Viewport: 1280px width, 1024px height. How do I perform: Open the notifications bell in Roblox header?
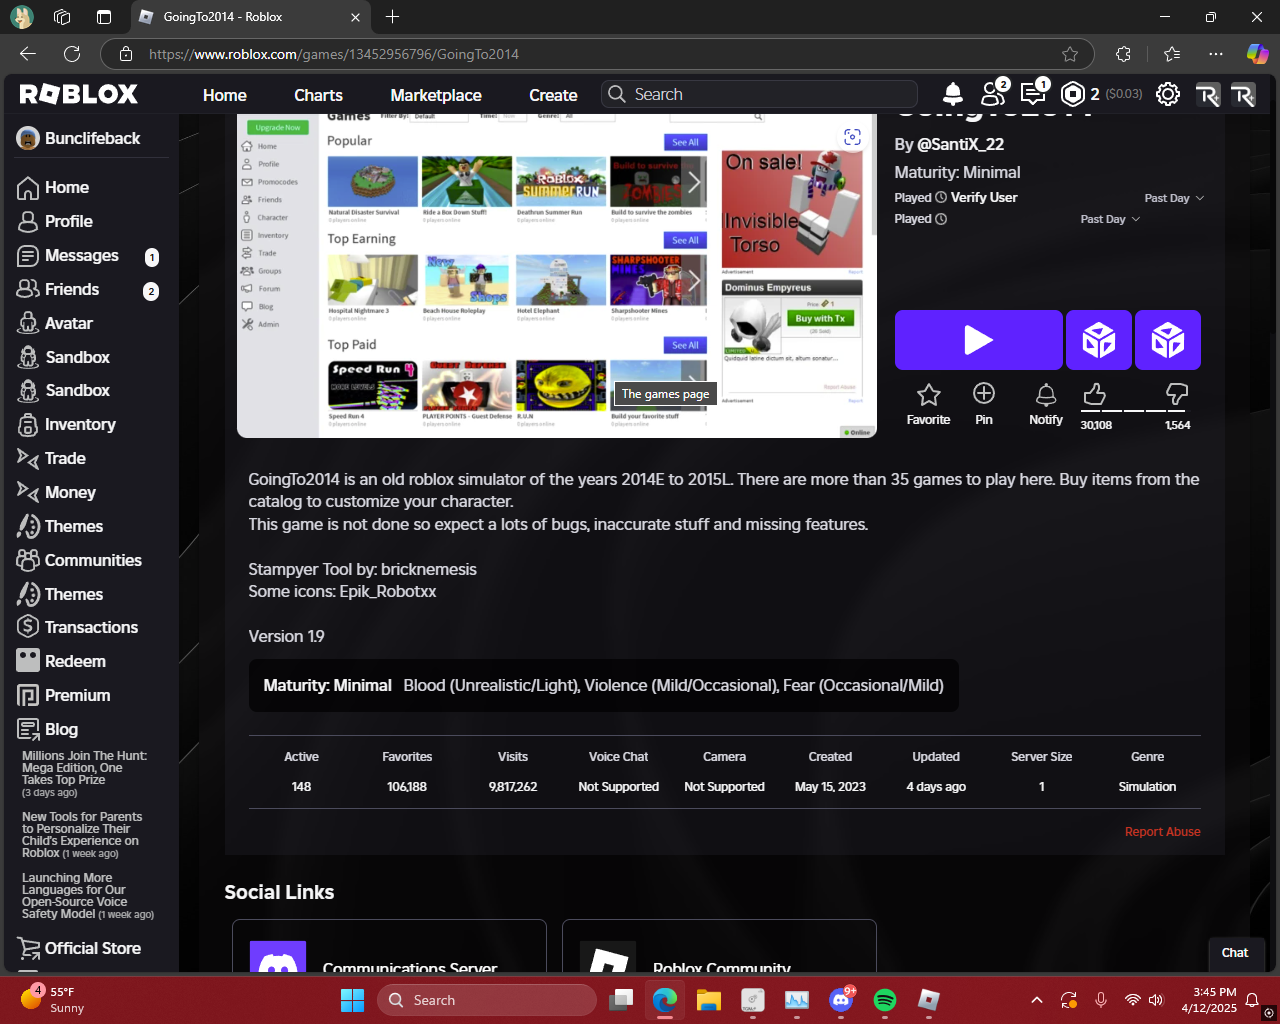tap(953, 94)
